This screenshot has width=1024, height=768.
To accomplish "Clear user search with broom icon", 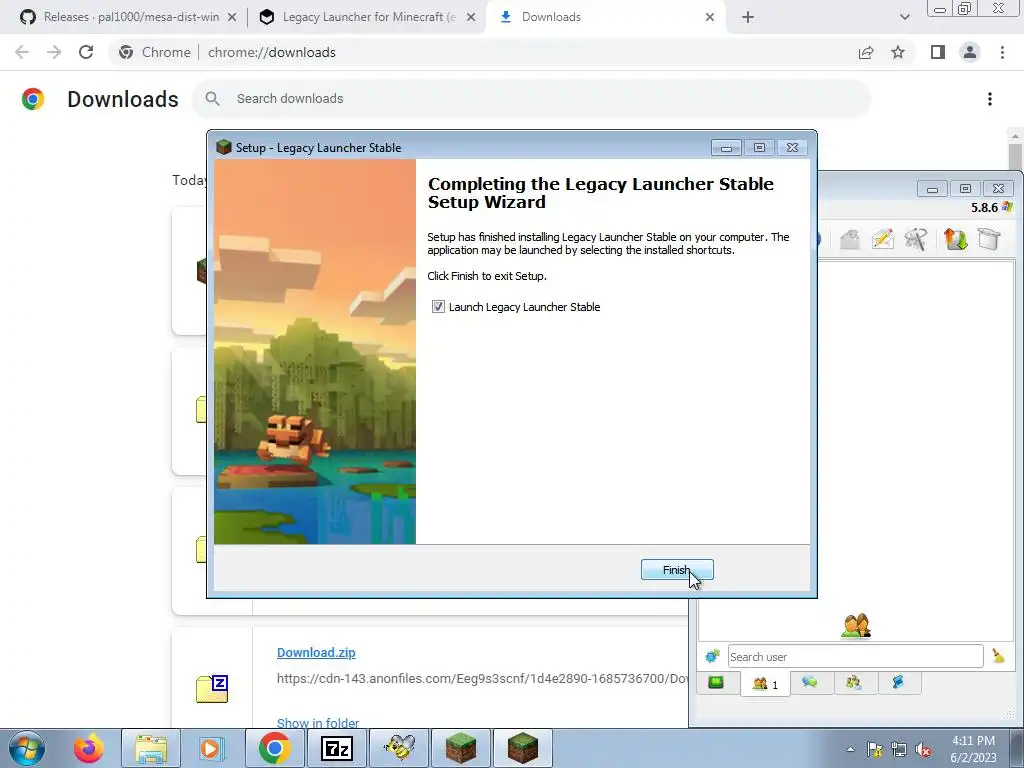I will point(999,656).
